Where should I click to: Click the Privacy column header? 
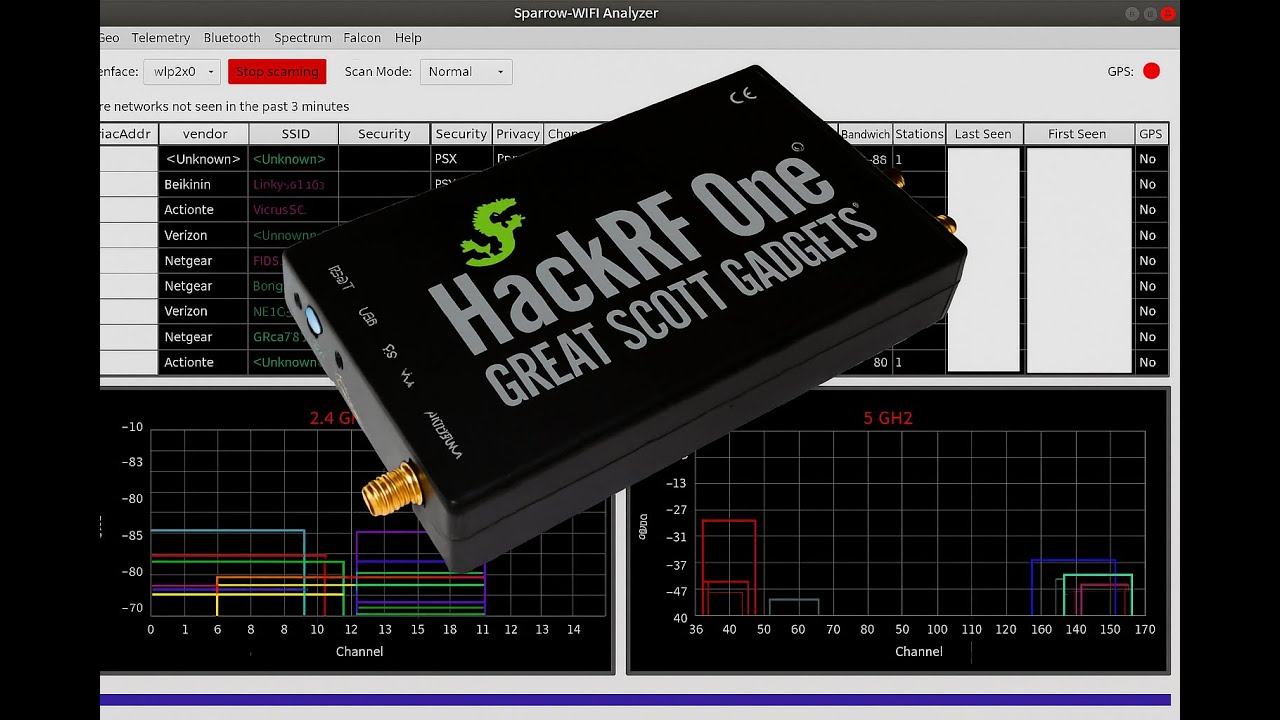pyautogui.click(x=518, y=134)
